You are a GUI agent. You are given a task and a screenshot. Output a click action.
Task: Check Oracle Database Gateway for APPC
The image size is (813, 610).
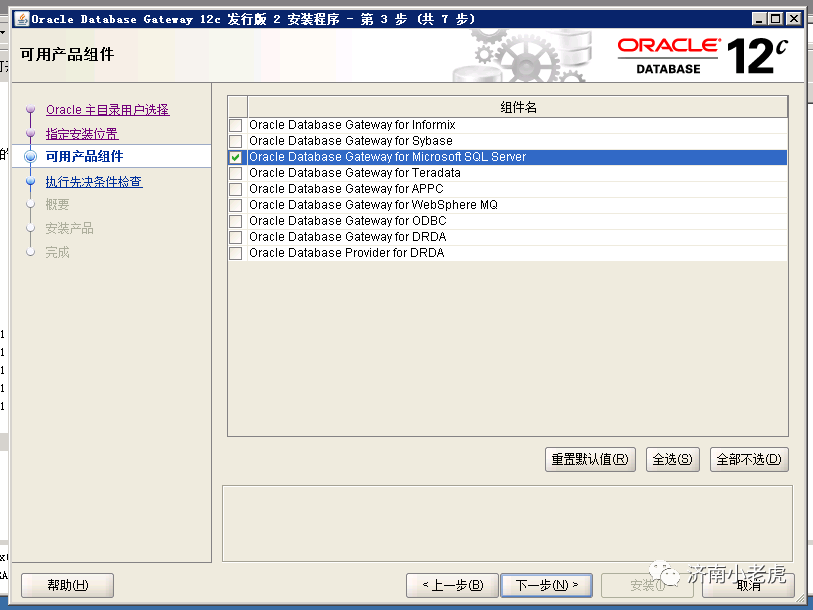(x=235, y=189)
